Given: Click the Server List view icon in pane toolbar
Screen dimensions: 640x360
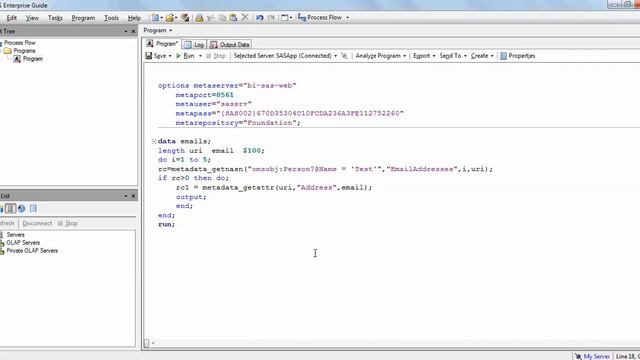Looking at the screenshot, I should tap(11, 209).
